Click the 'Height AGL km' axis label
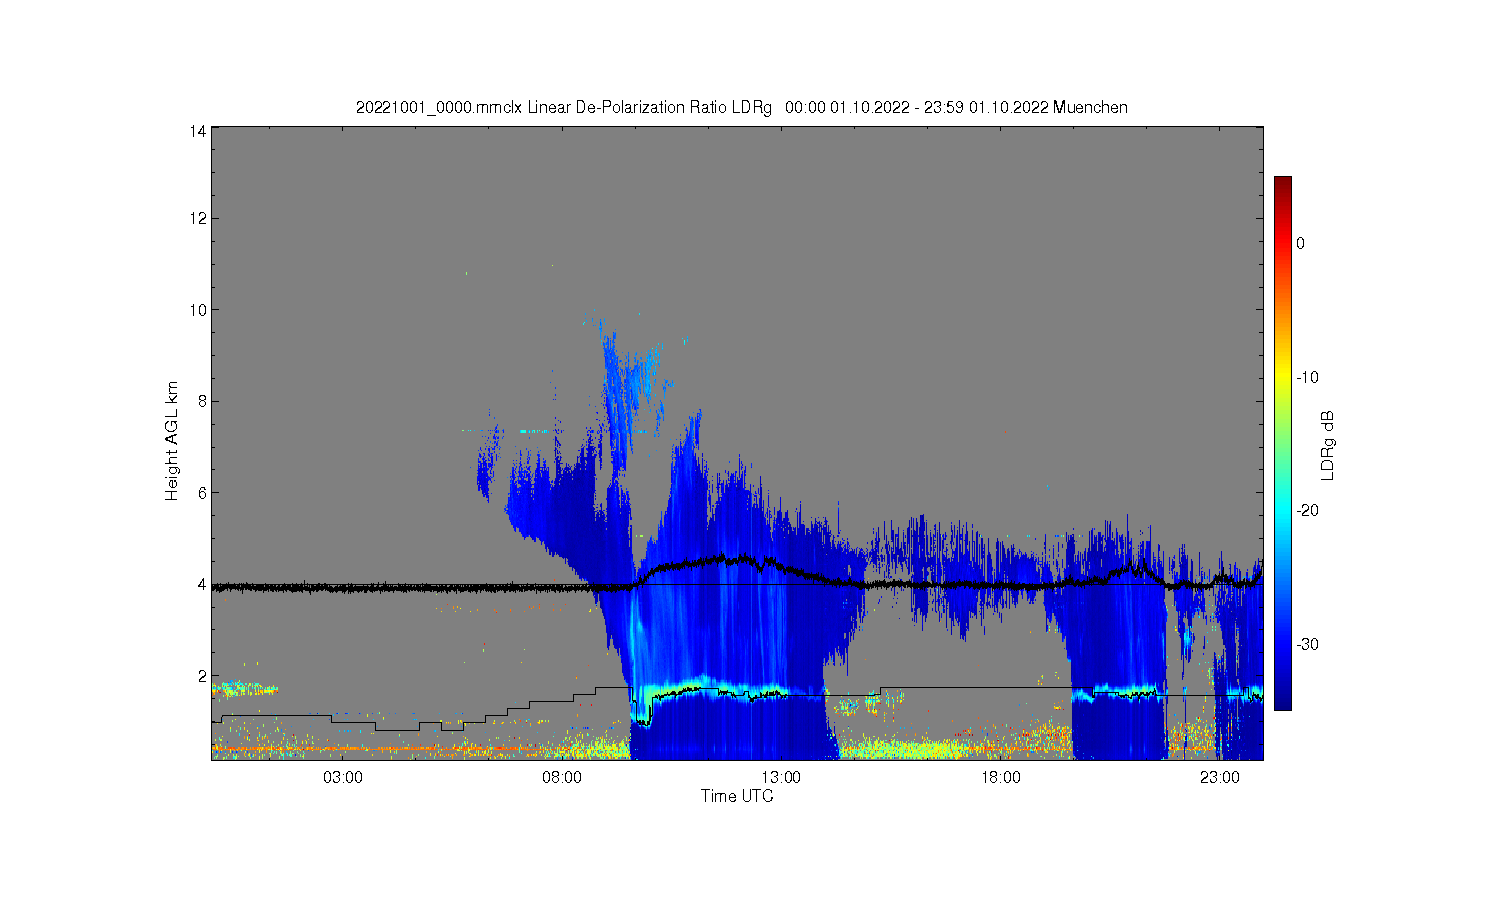The image size is (1500, 900). pos(173,441)
